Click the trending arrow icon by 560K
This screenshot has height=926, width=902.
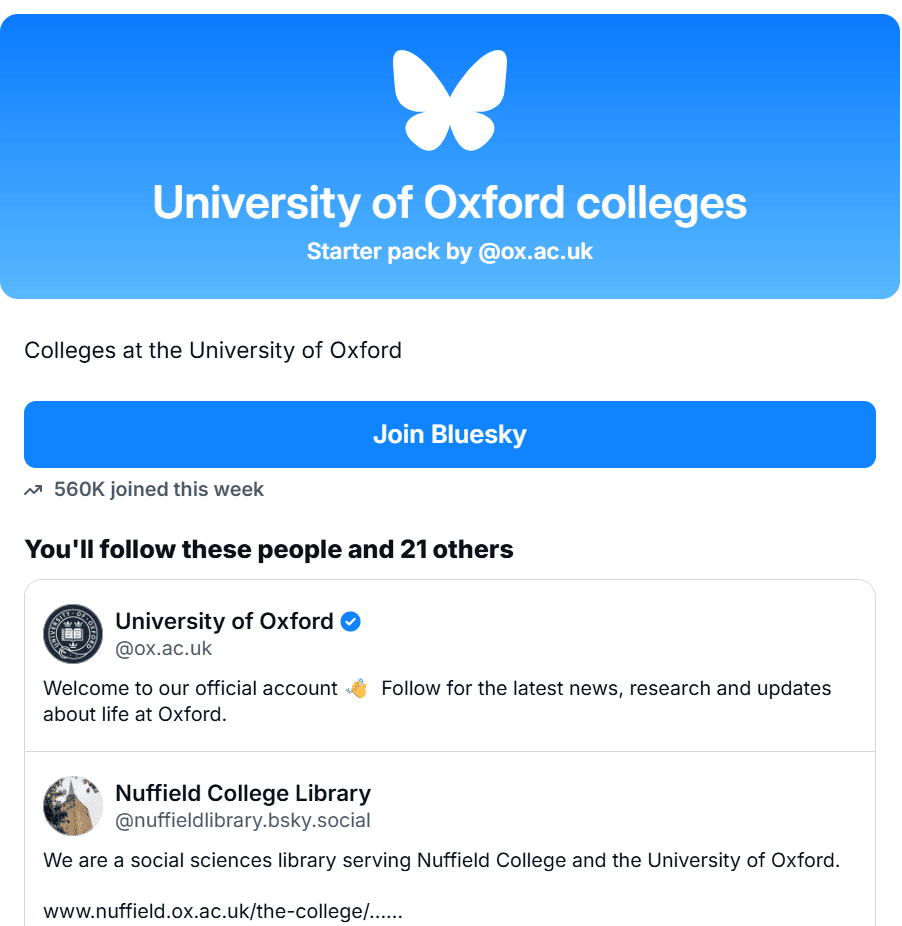click(34, 490)
